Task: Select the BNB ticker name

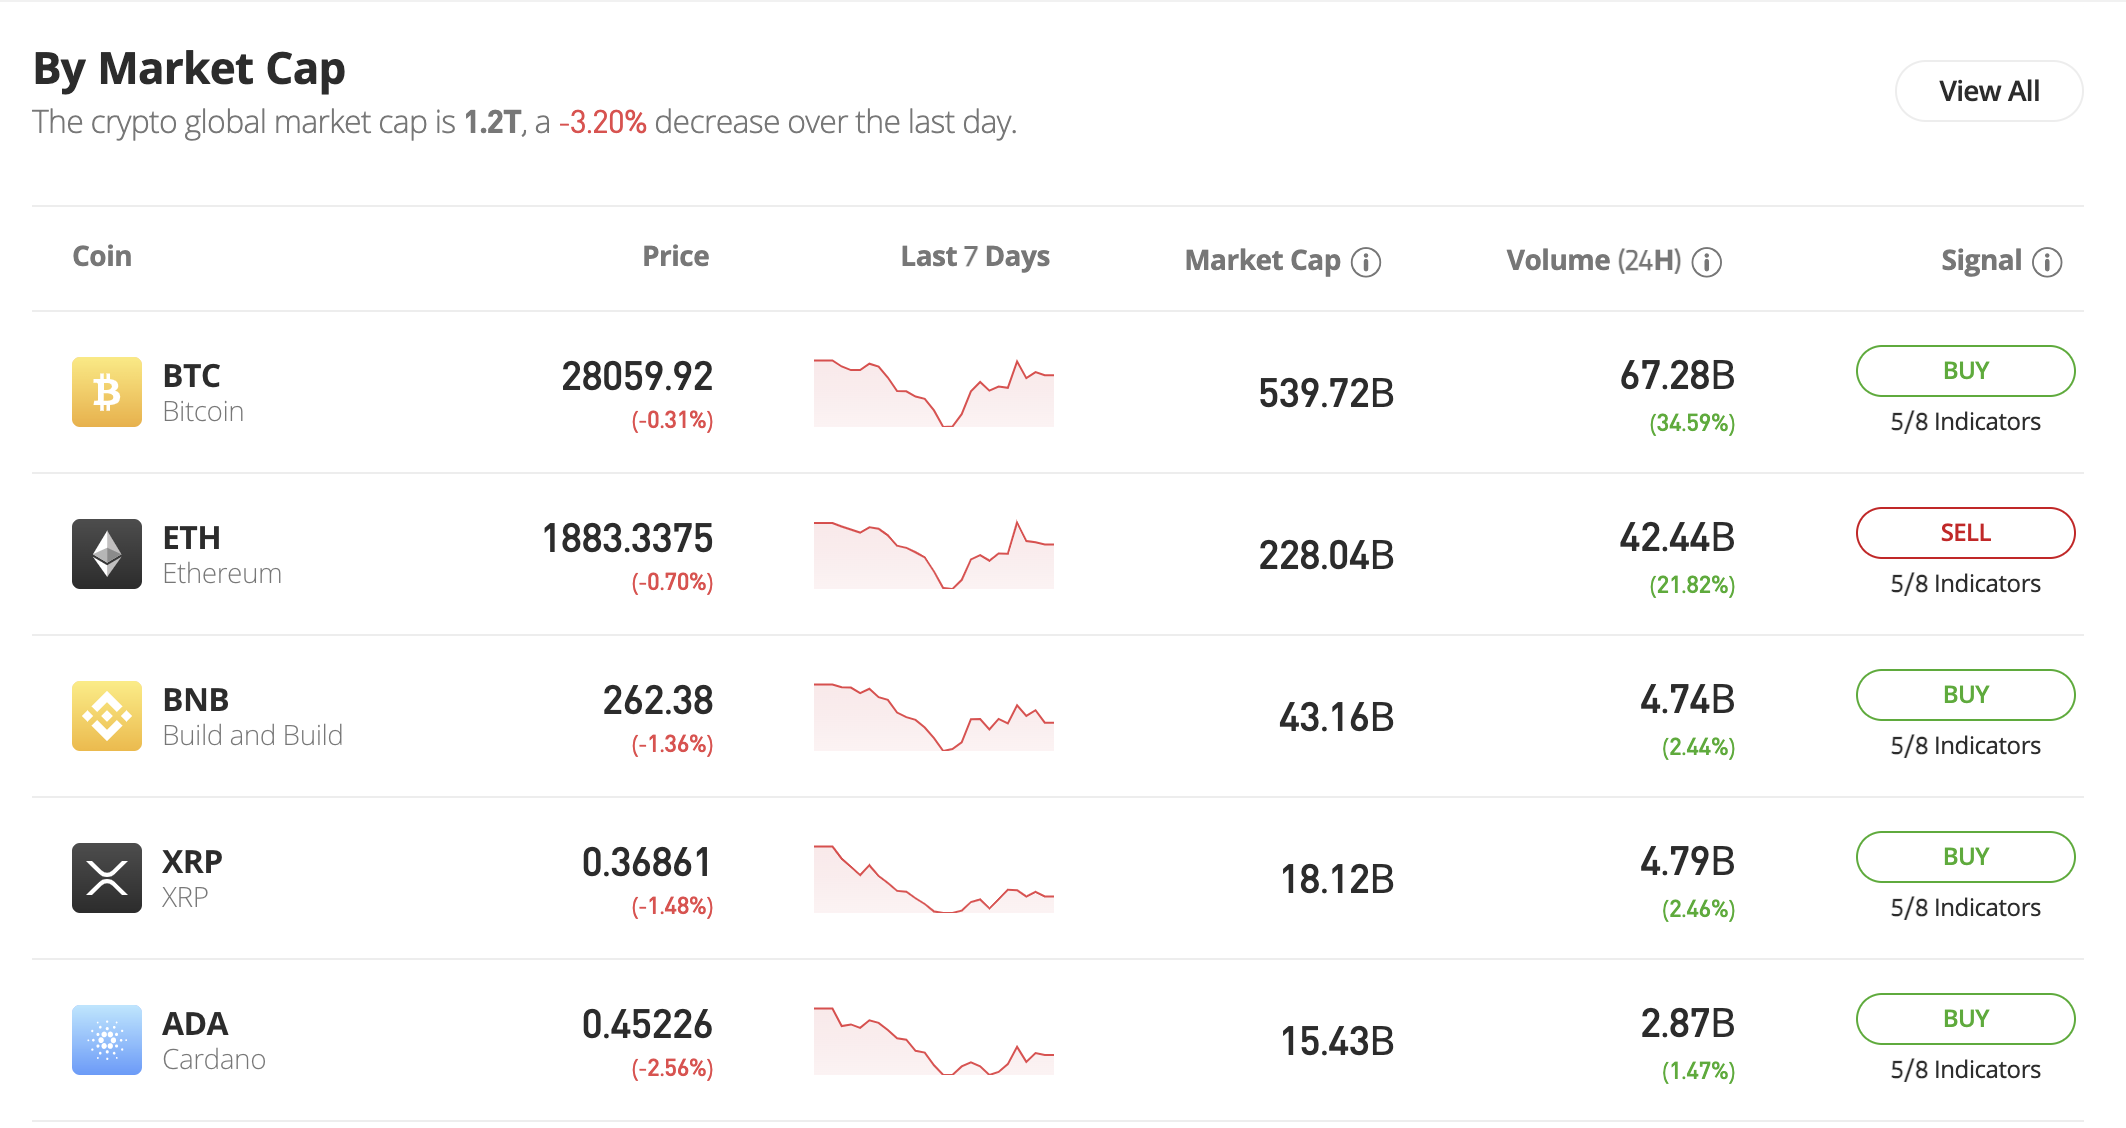Action: (x=196, y=700)
